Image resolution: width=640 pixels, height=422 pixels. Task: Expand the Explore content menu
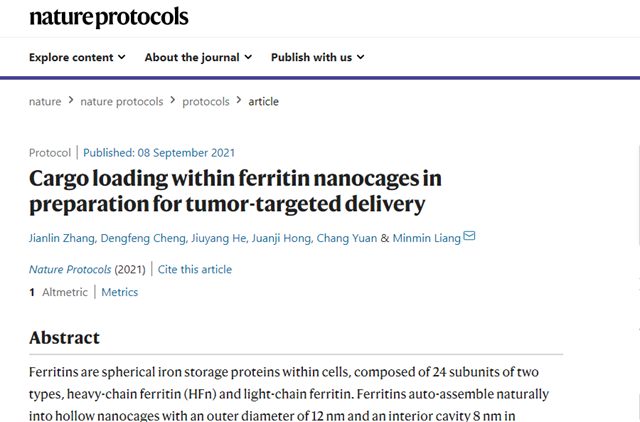pyautogui.click(x=77, y=57)
